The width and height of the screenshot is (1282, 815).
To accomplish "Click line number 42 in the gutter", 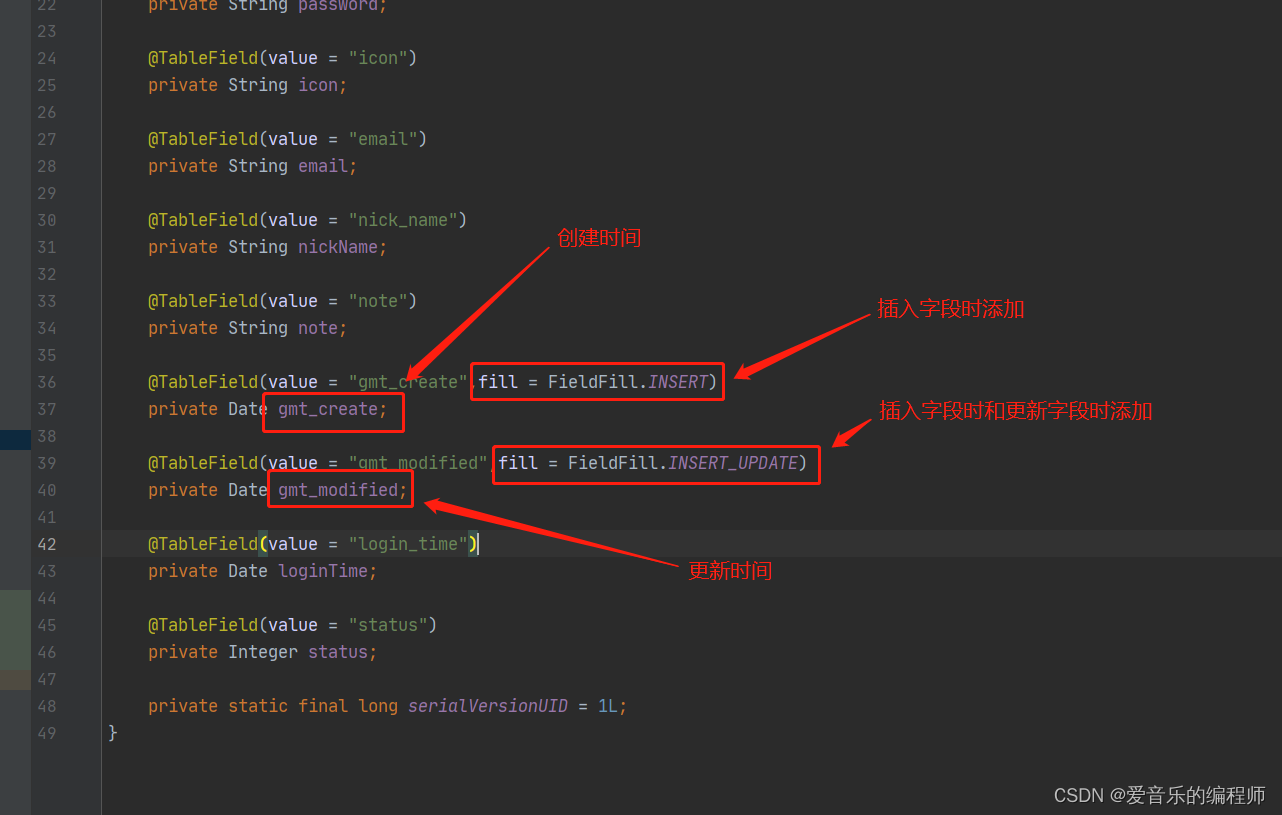I will coord(47,544).
